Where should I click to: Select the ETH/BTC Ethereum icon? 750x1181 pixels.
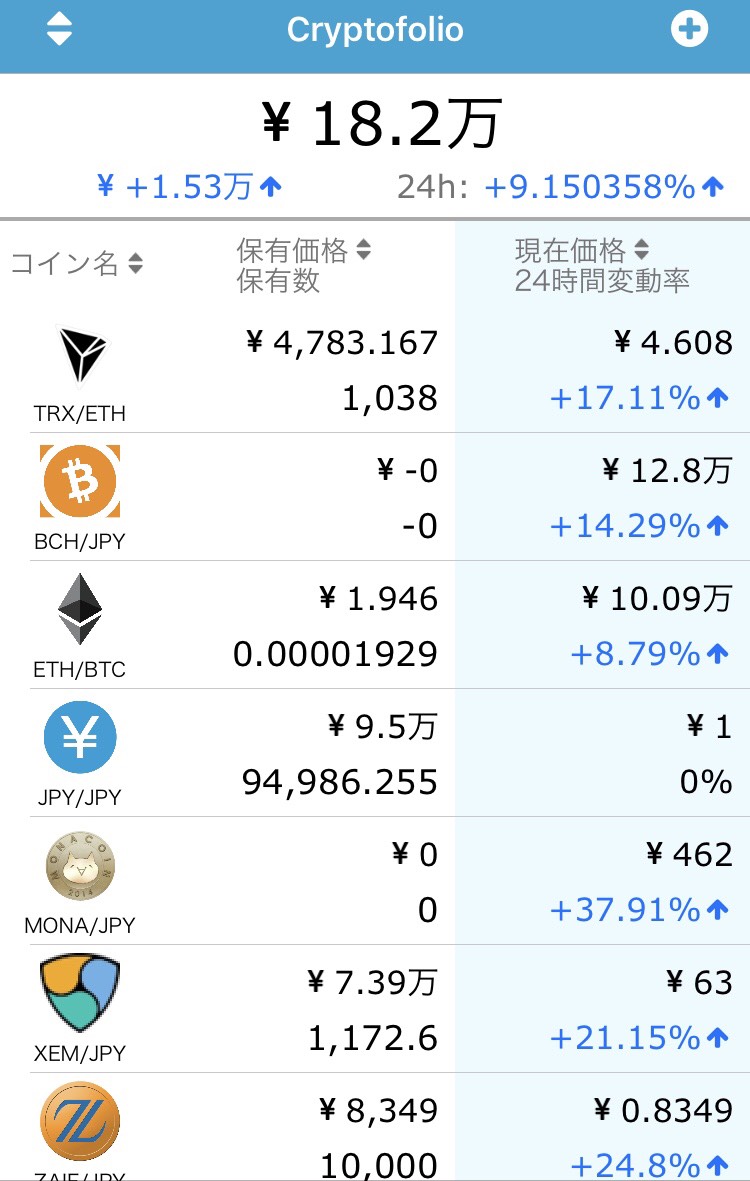pos(80,609)
